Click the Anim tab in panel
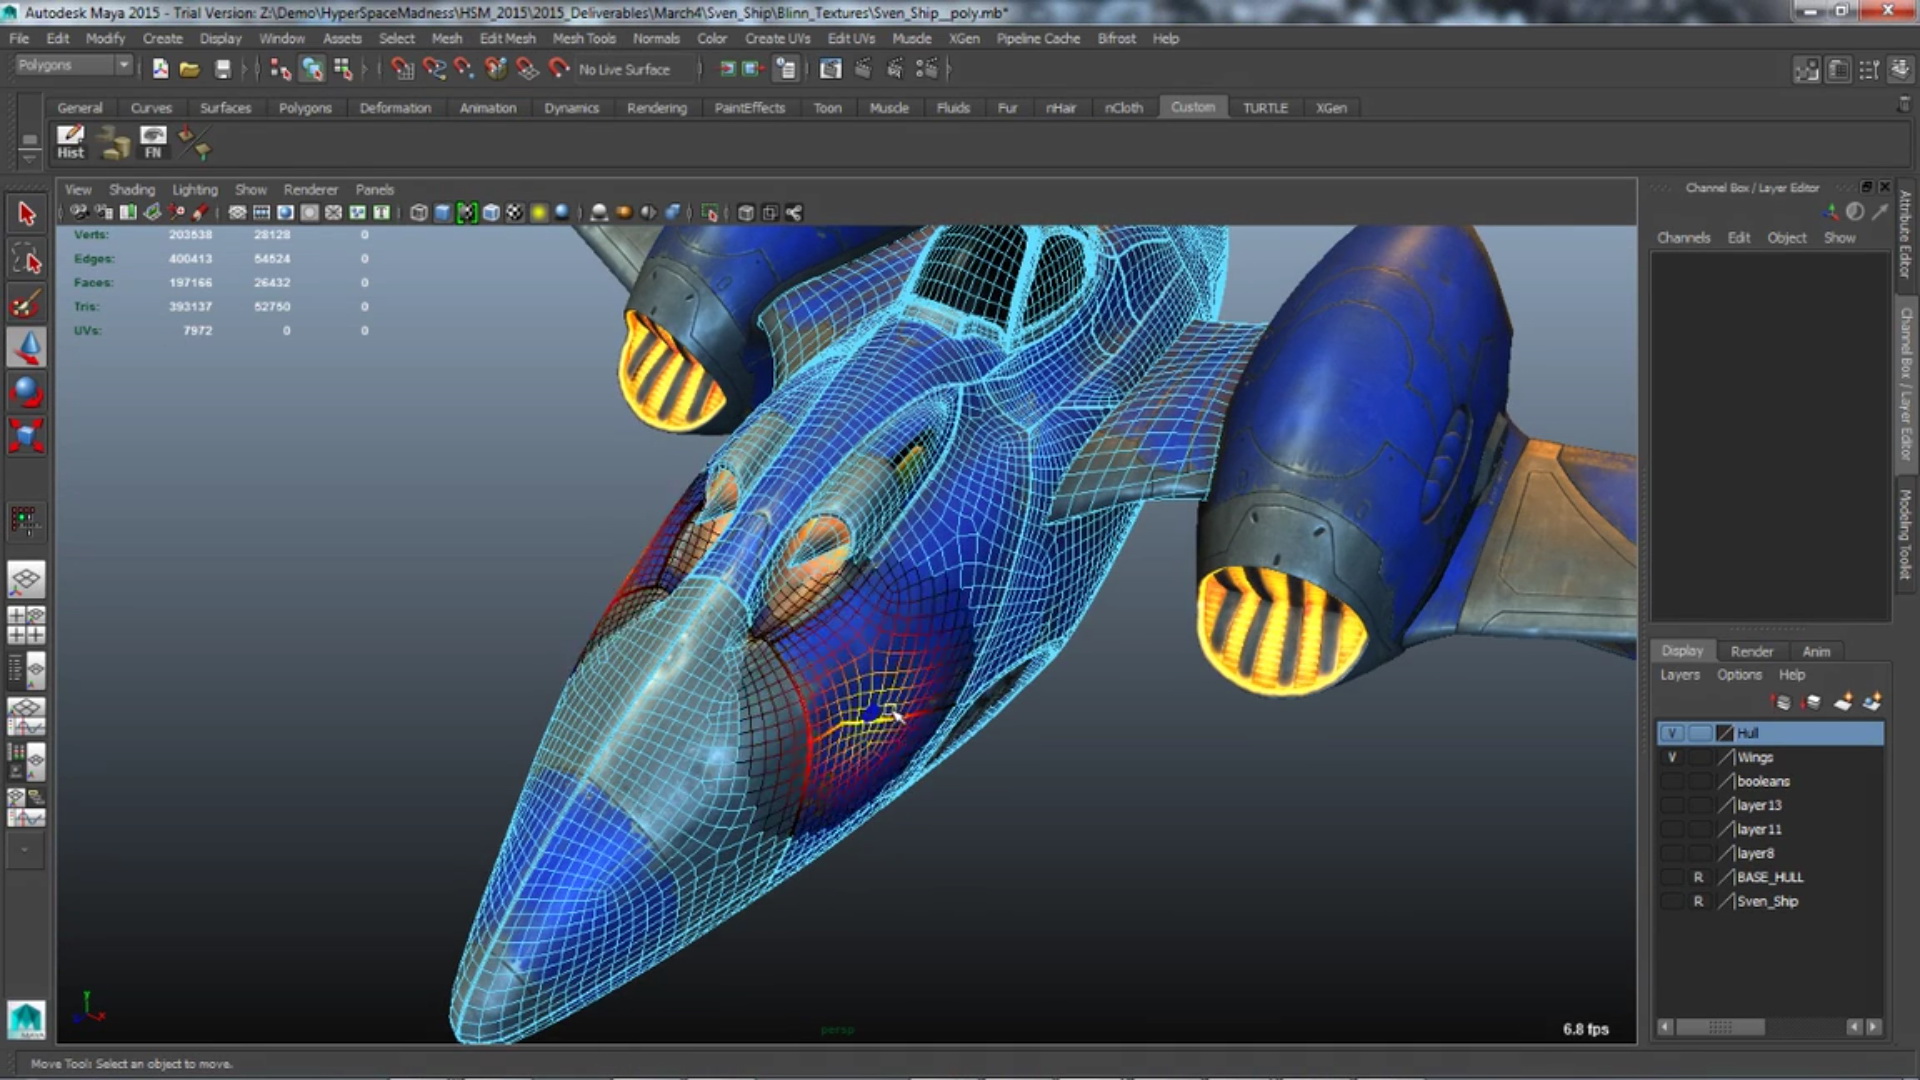Image resolution: width=1920 pixels, height=1080 pixels. tap(1817, 650)
